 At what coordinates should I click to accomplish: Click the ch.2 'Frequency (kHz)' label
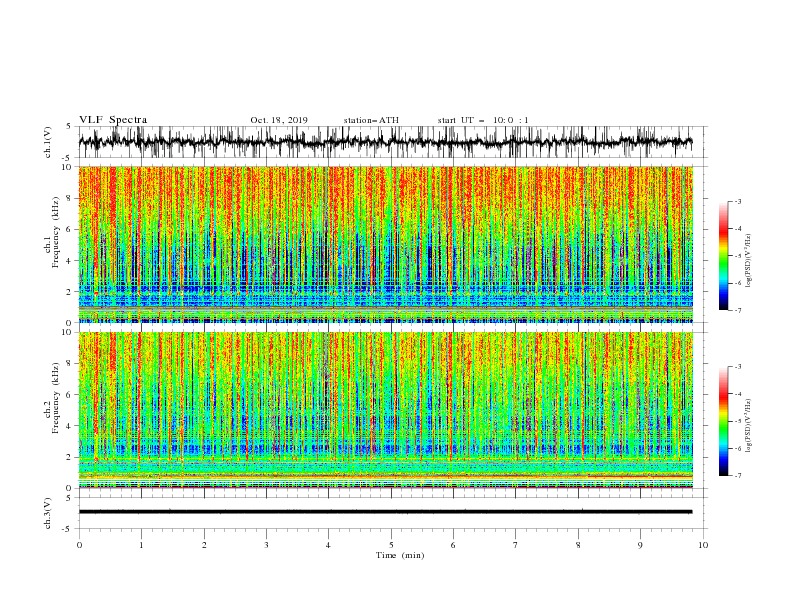[x=56, y=398]
